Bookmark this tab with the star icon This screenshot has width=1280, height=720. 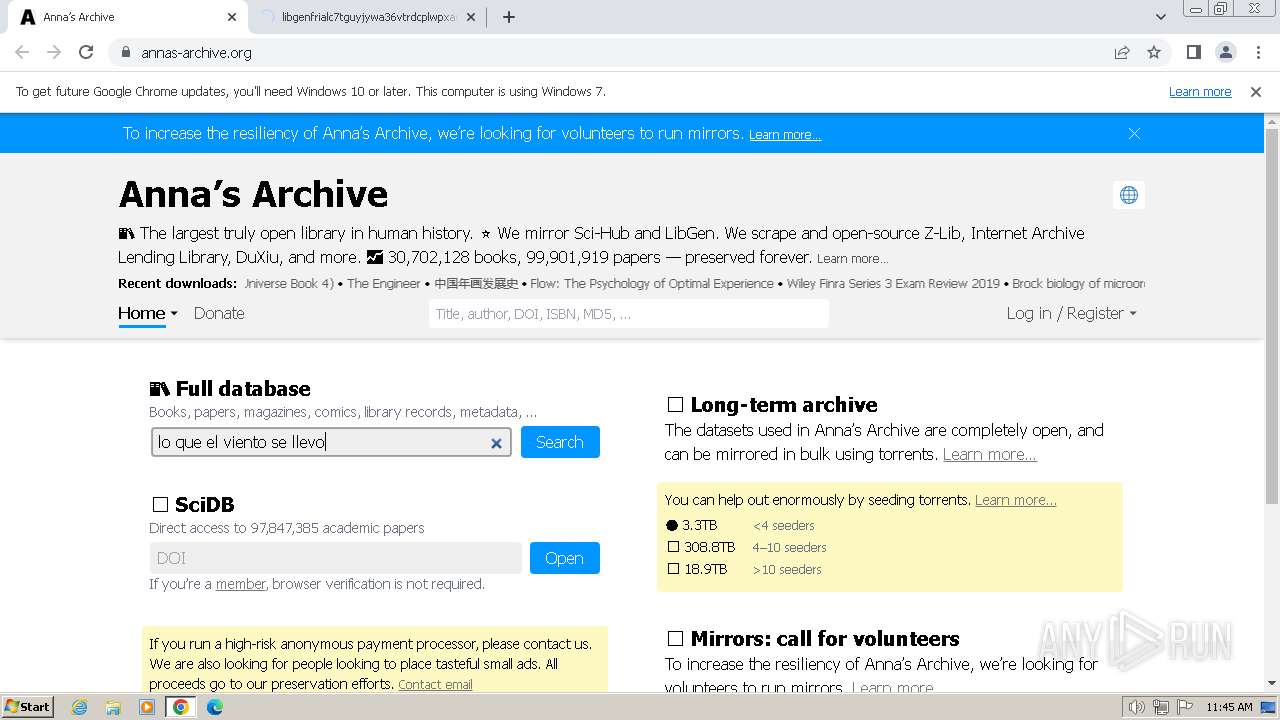pyautogui.click(x=1154, y=52)
